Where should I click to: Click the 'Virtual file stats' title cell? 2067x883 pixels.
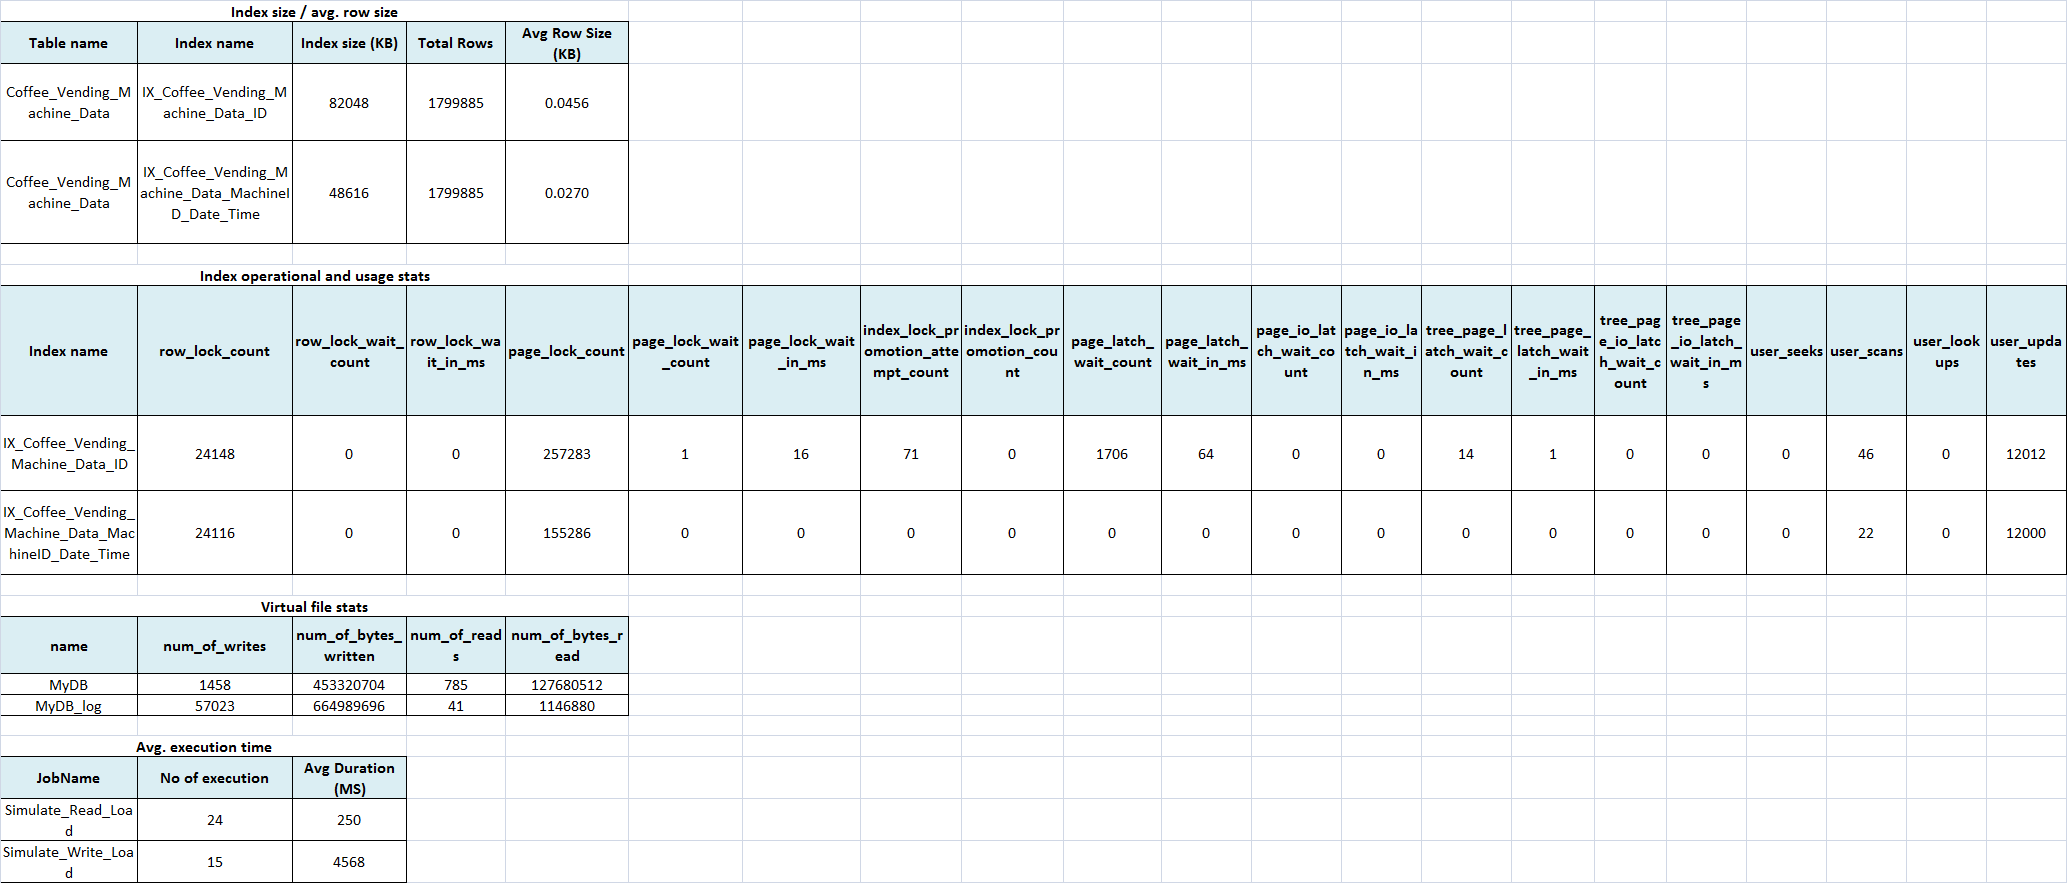tap(314, 607)
